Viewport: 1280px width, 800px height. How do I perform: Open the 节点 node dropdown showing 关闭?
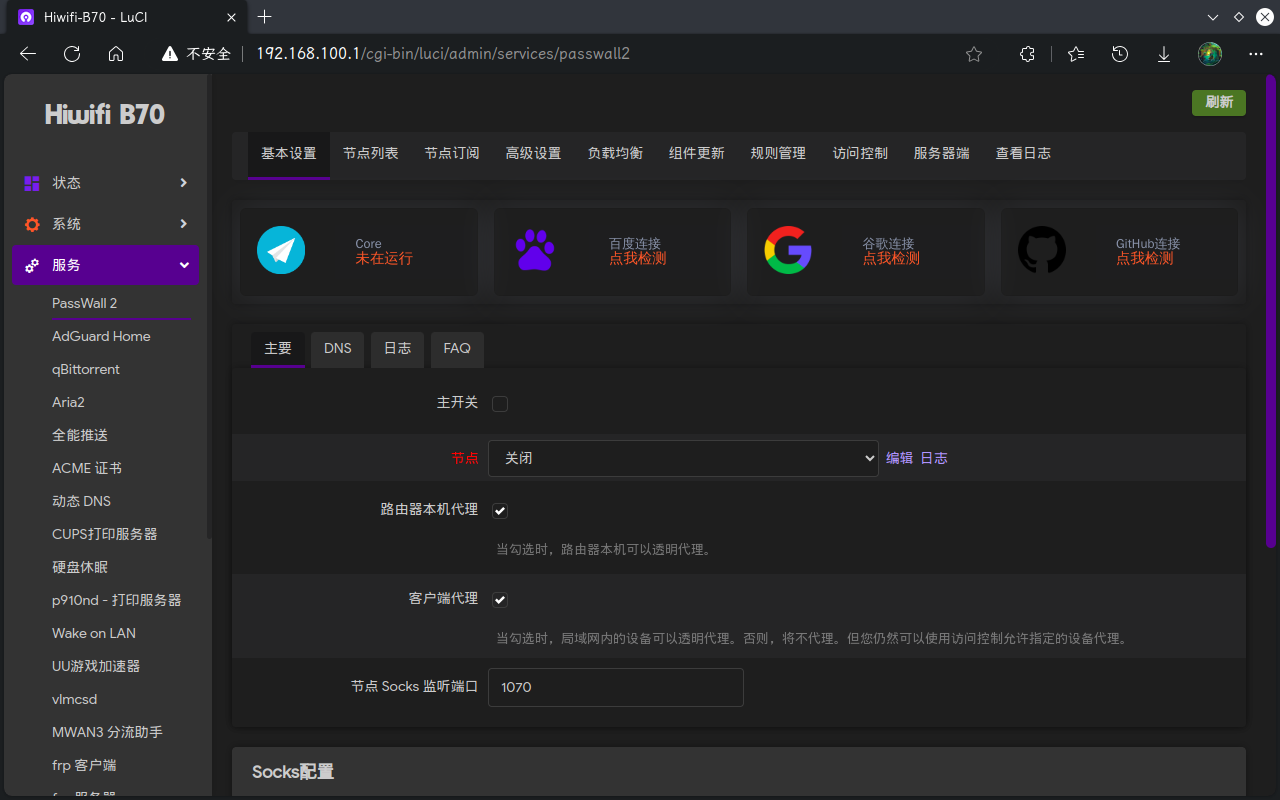click(x=683, y=458)
